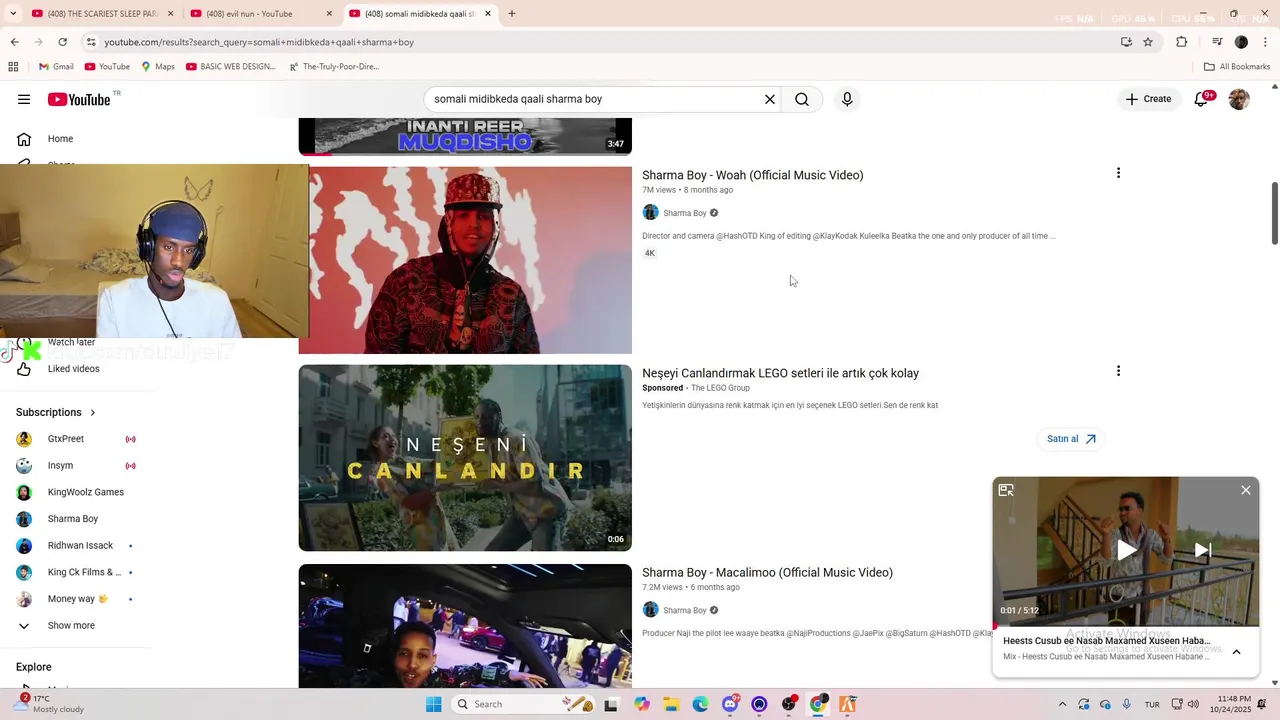Screen dimensions: 1280x720
Task: Open The-Truly-Poor-Dire bookmark
Action: (x=334, y=67)
